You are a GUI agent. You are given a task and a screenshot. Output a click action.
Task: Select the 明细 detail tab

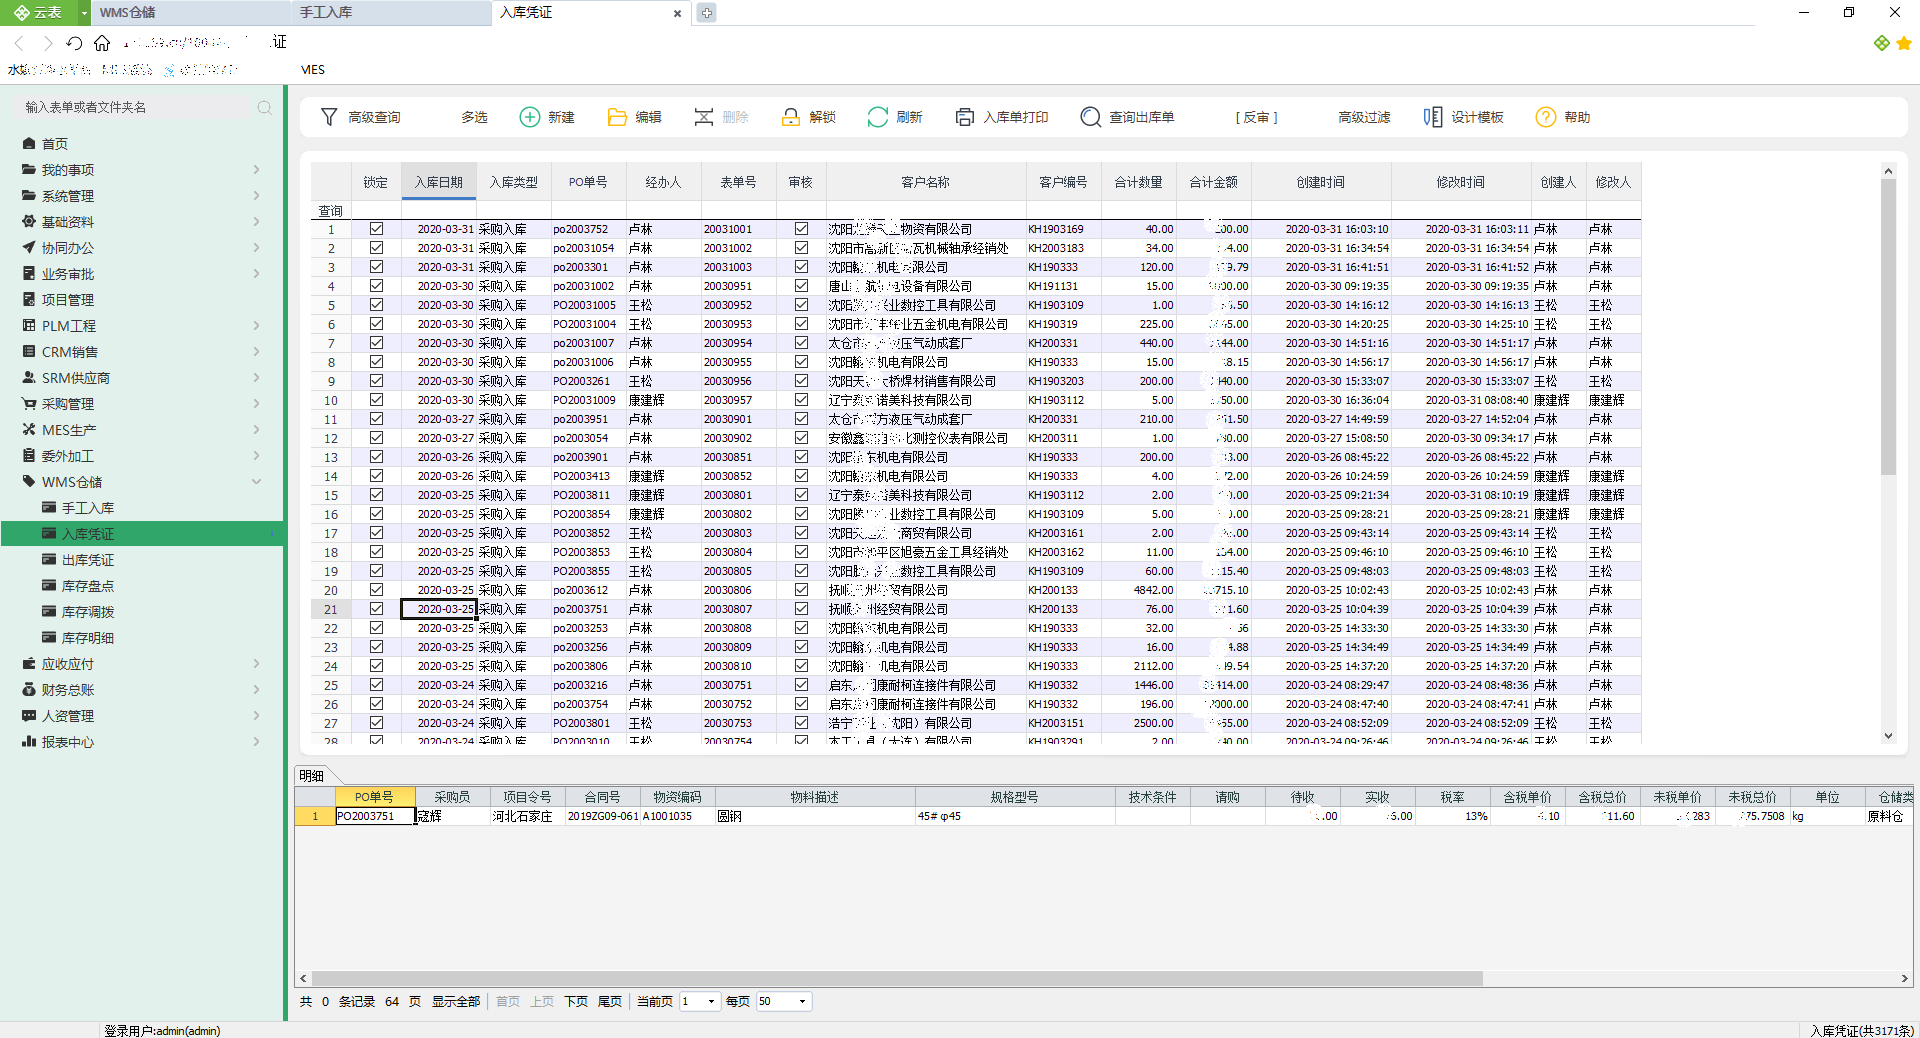point(312,776)
